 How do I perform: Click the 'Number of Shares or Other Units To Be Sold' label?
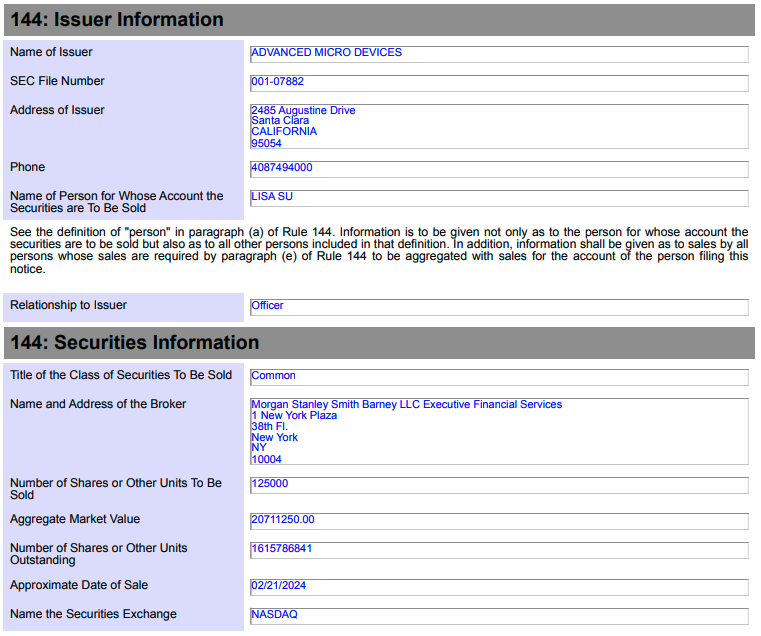pos(116,489)
